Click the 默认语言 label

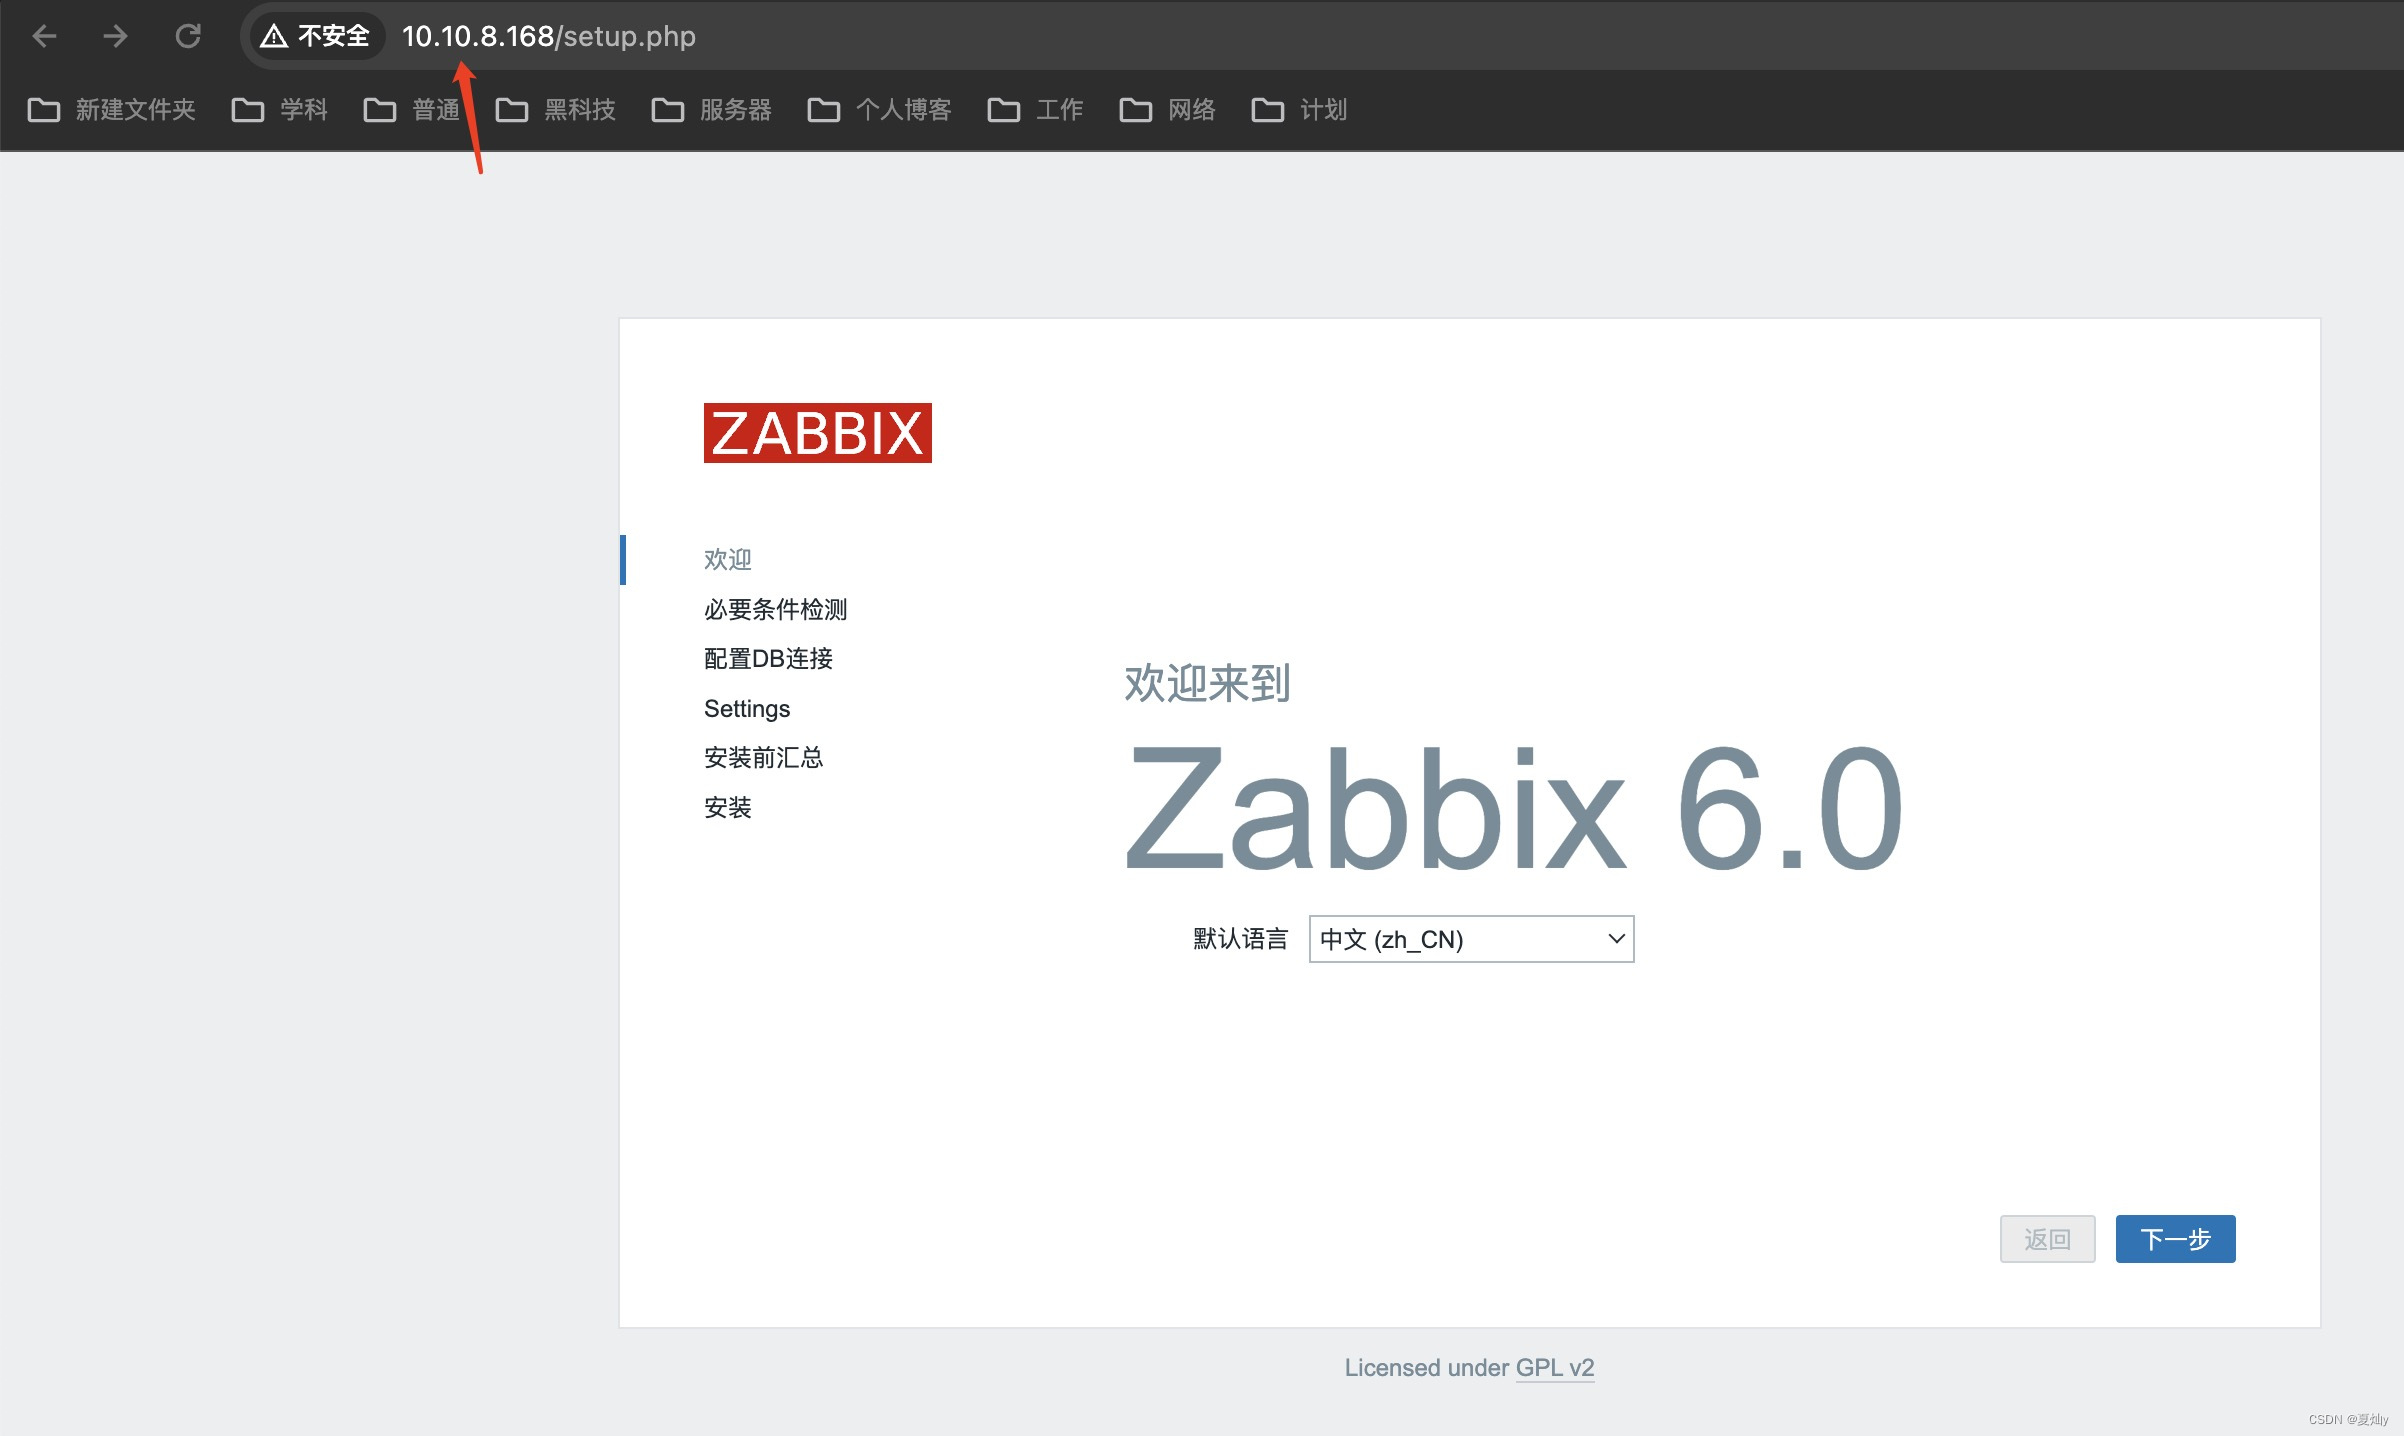1240,938
